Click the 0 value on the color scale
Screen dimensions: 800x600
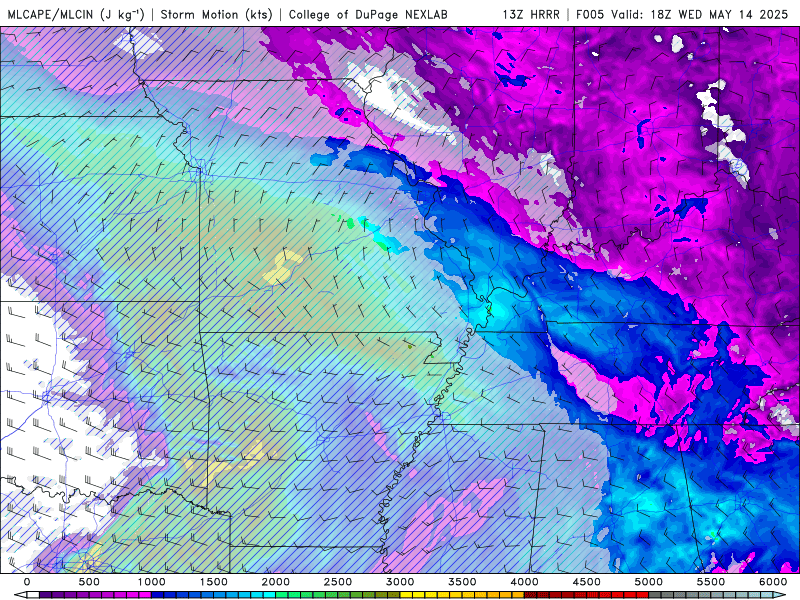[27, 582]
